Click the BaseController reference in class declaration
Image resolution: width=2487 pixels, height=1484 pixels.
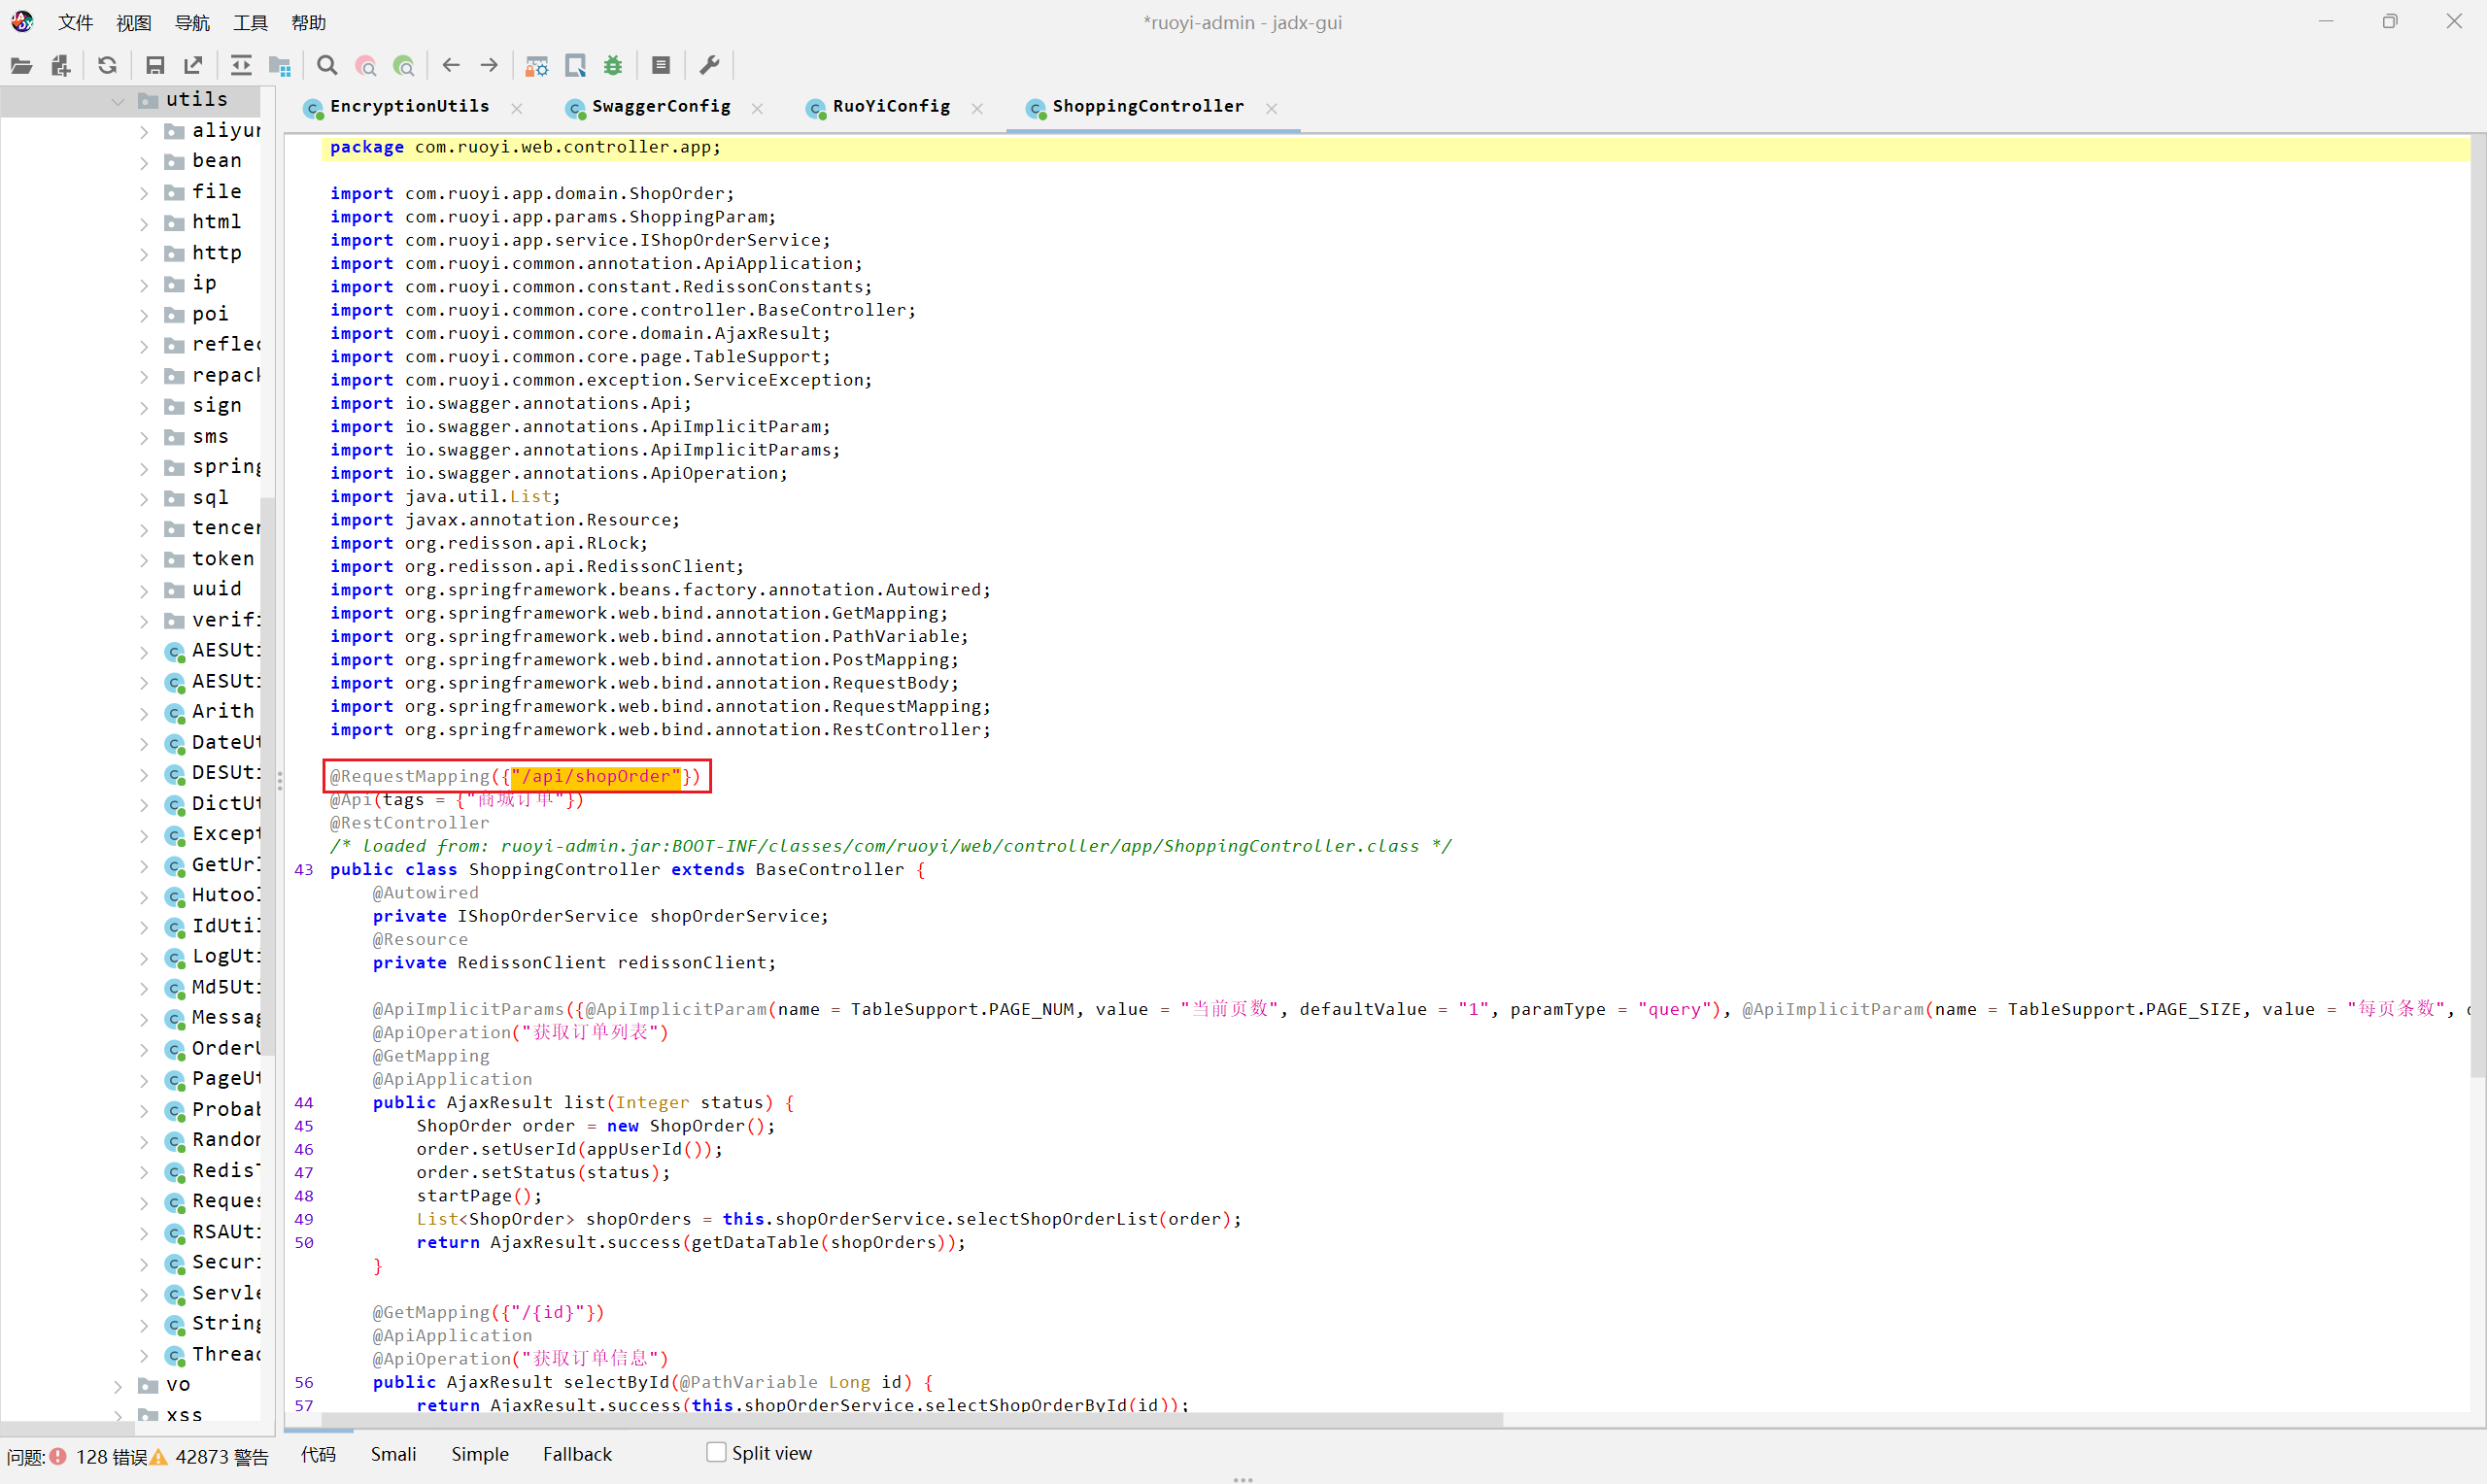(x=829, y=870)
